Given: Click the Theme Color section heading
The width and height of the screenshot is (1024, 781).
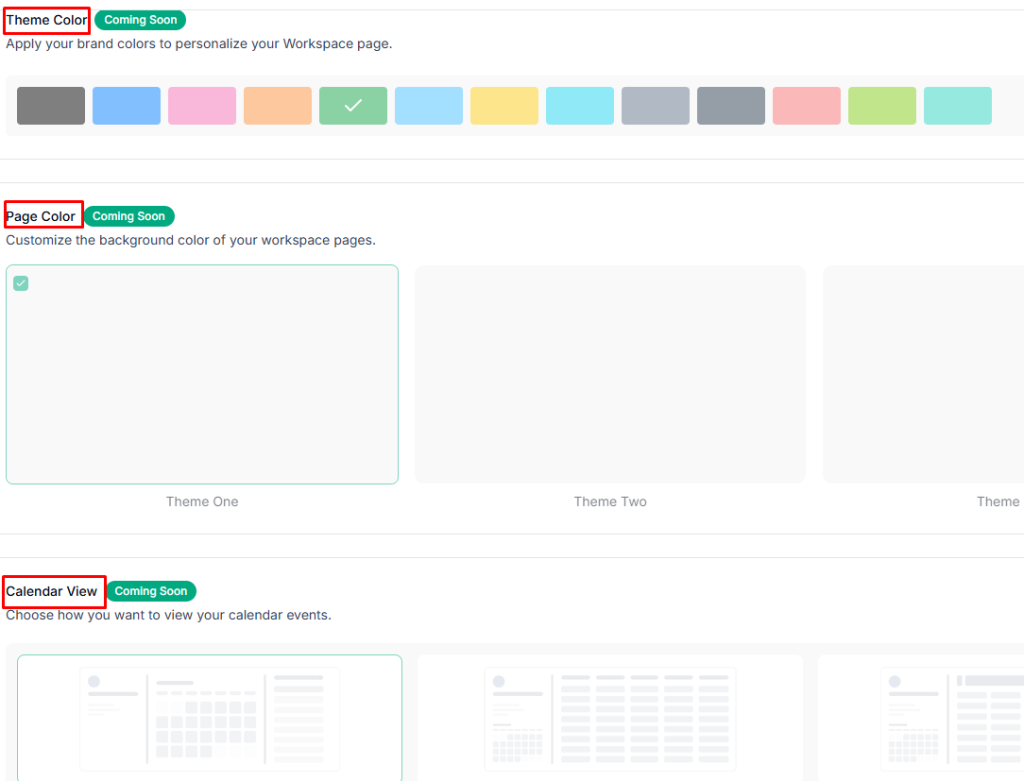Looking at the screenshot, I should tap(46, 19).
